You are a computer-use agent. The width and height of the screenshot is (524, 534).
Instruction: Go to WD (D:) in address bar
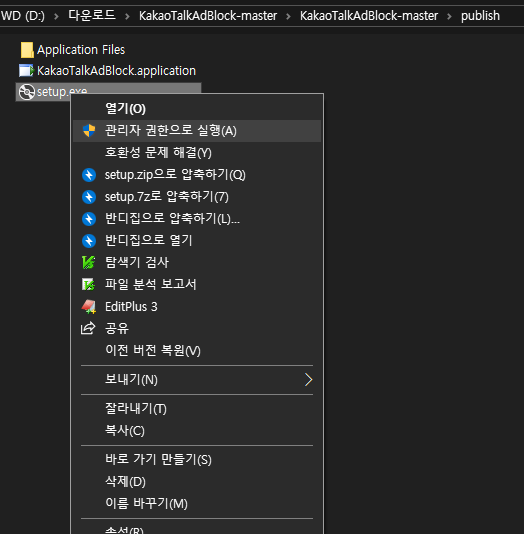click(x=22, y=16)
